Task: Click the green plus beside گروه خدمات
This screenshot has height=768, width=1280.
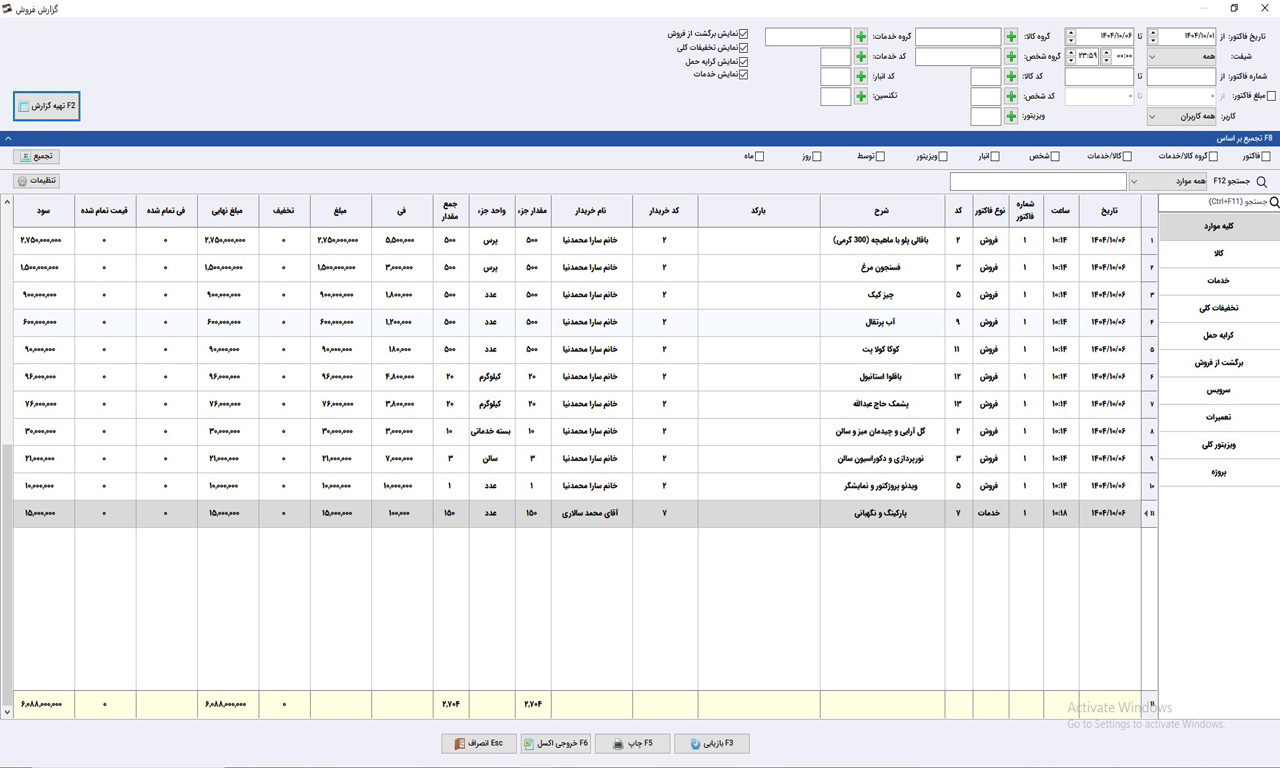Action: pyautogui.click(x=861, y=37)
